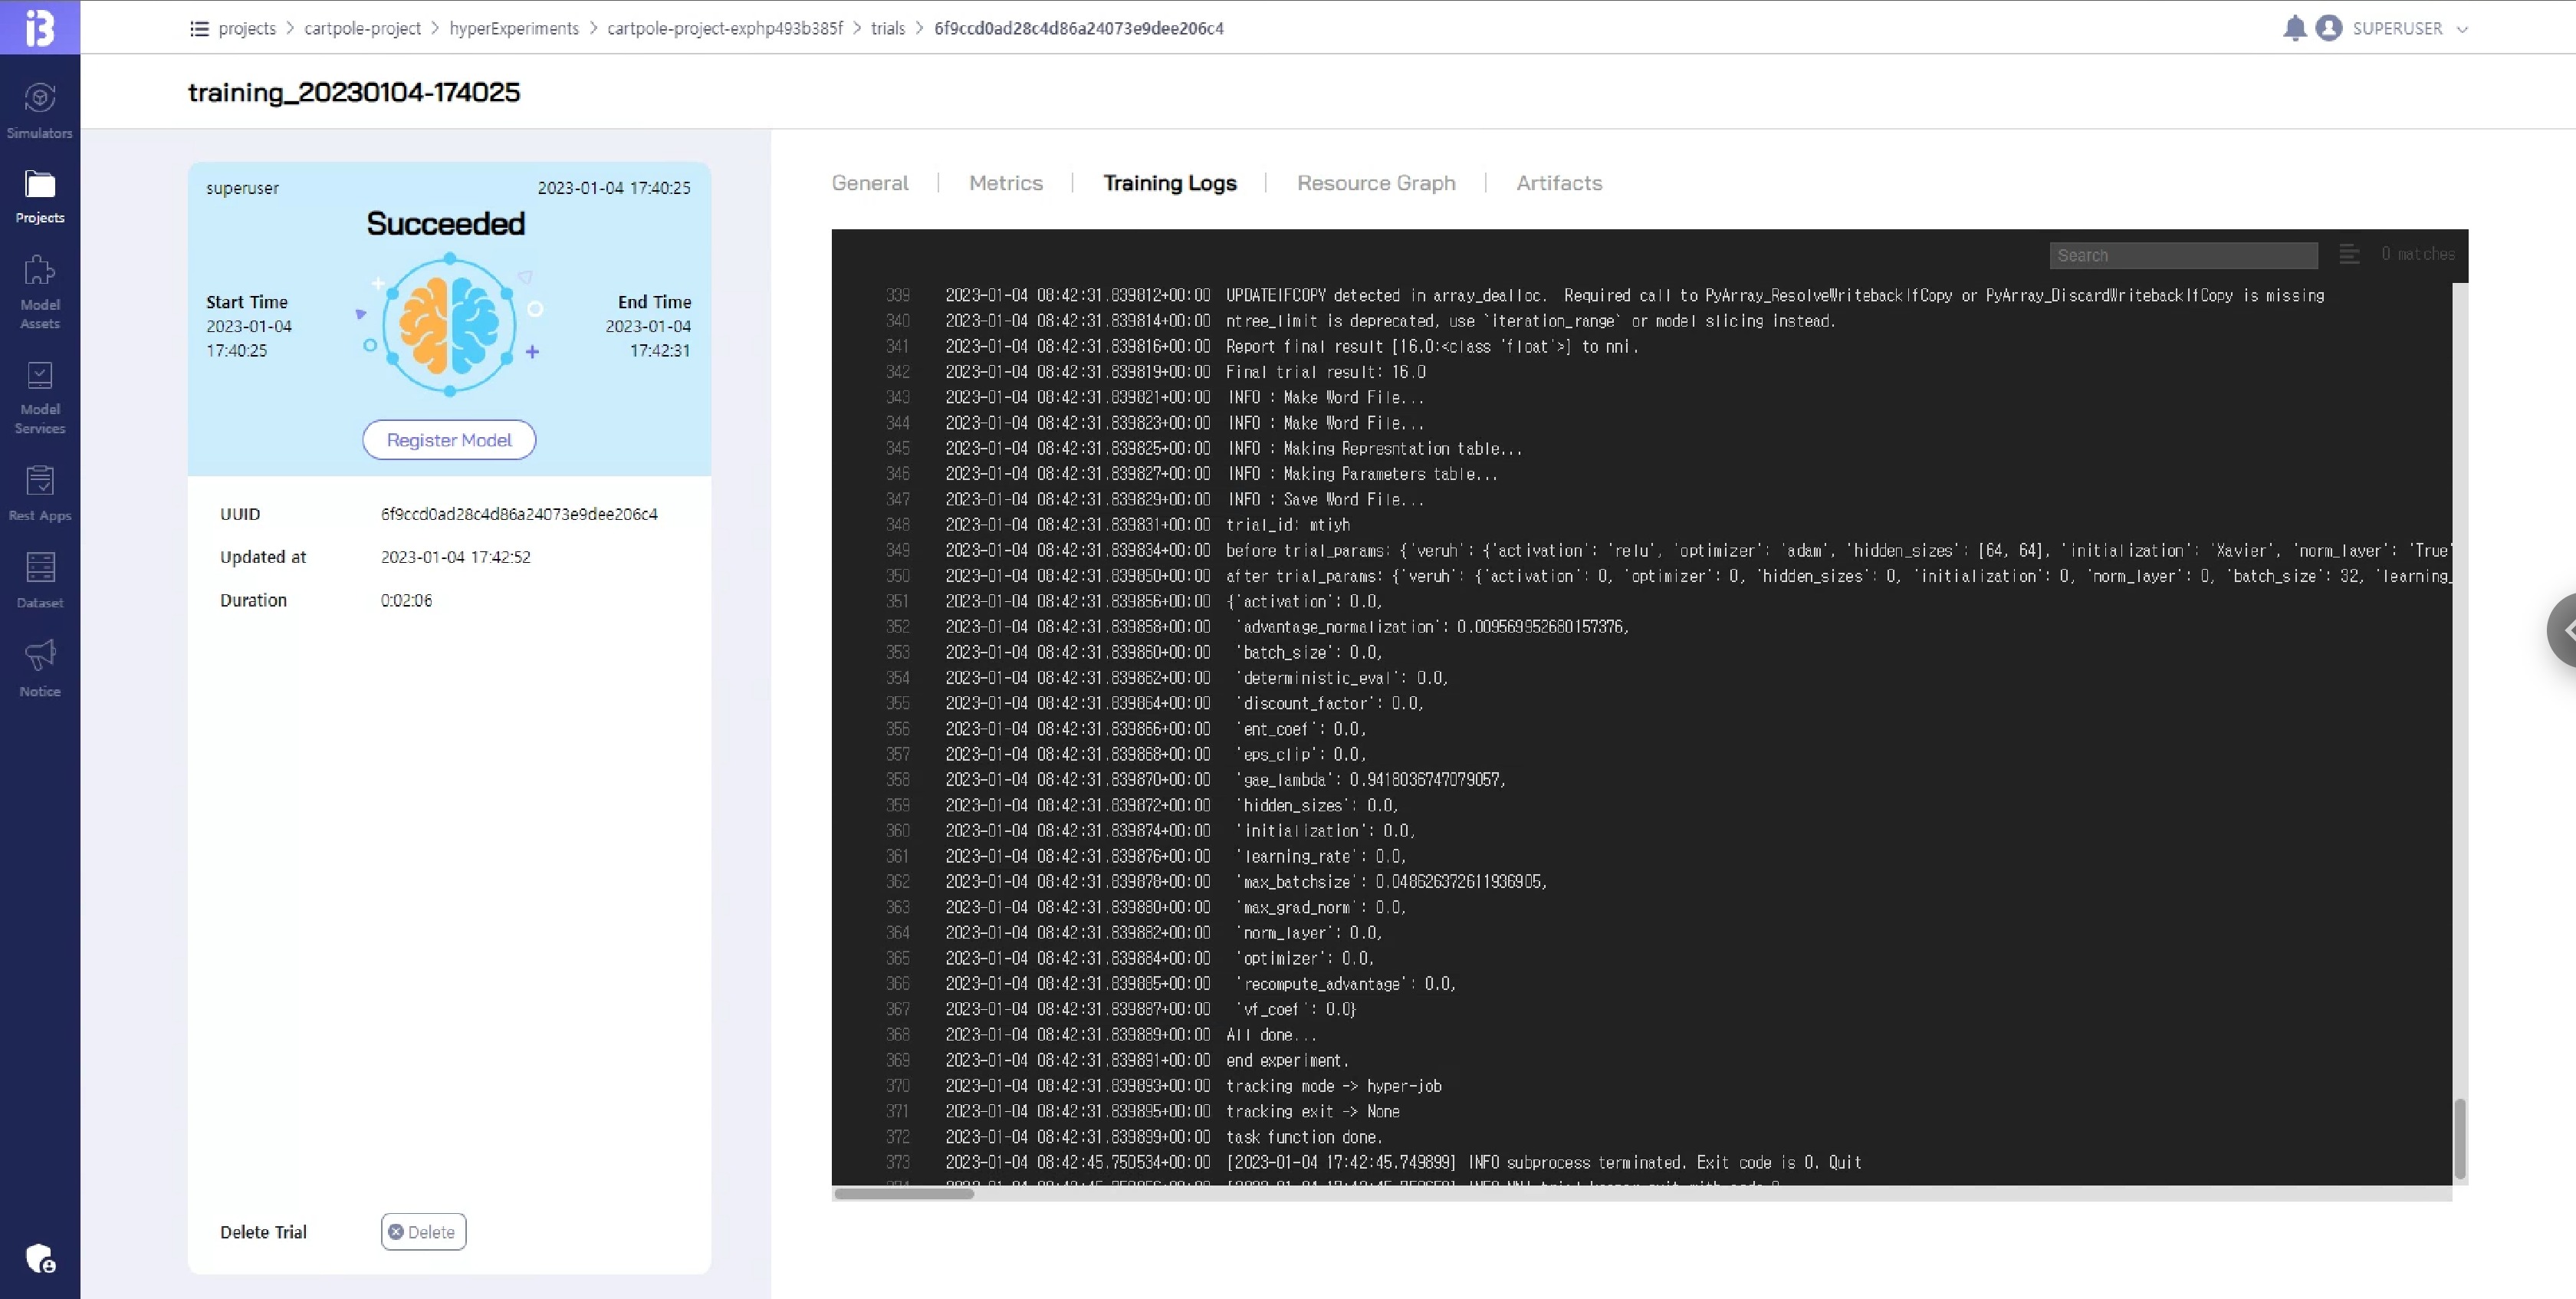This screenshot has height=1299, width=2576.
Task: Go to trials breadcrumb
Action: point(888,28)
